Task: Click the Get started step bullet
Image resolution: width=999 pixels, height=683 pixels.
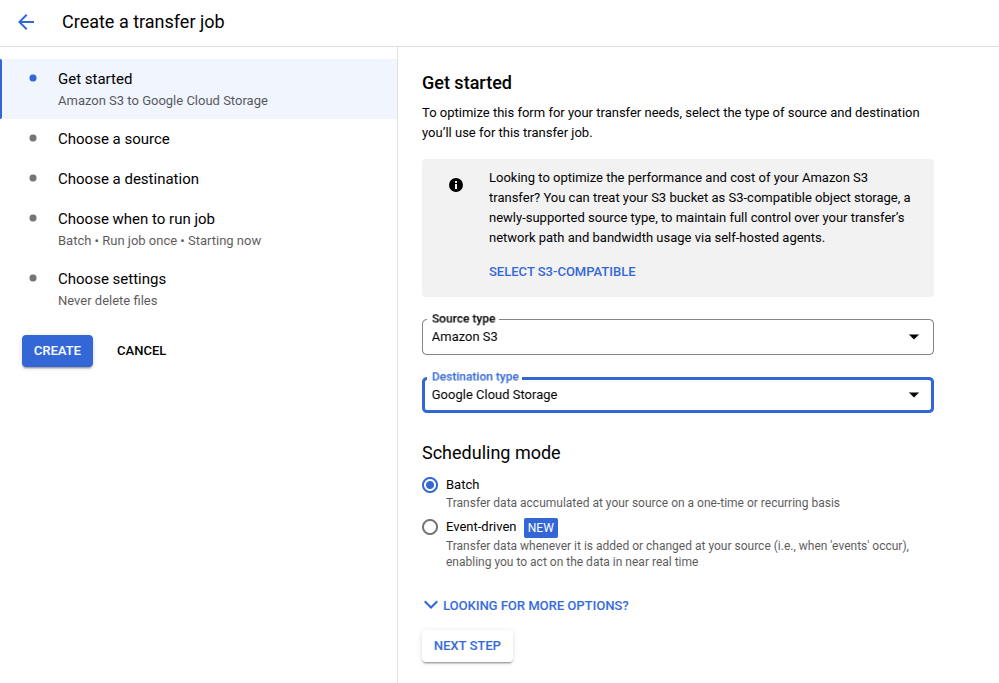Action: pyautogui.click(x=34, y=77)
